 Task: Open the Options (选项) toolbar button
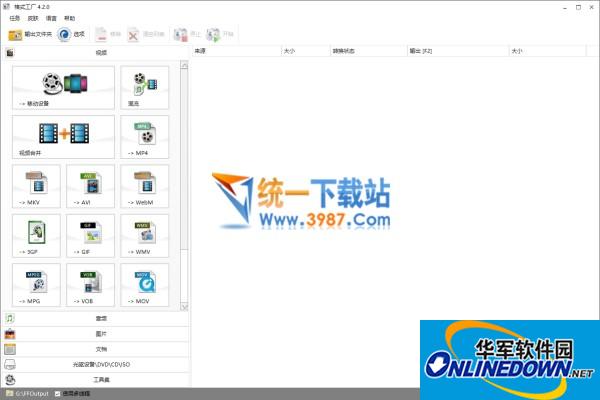pos(72,34)
